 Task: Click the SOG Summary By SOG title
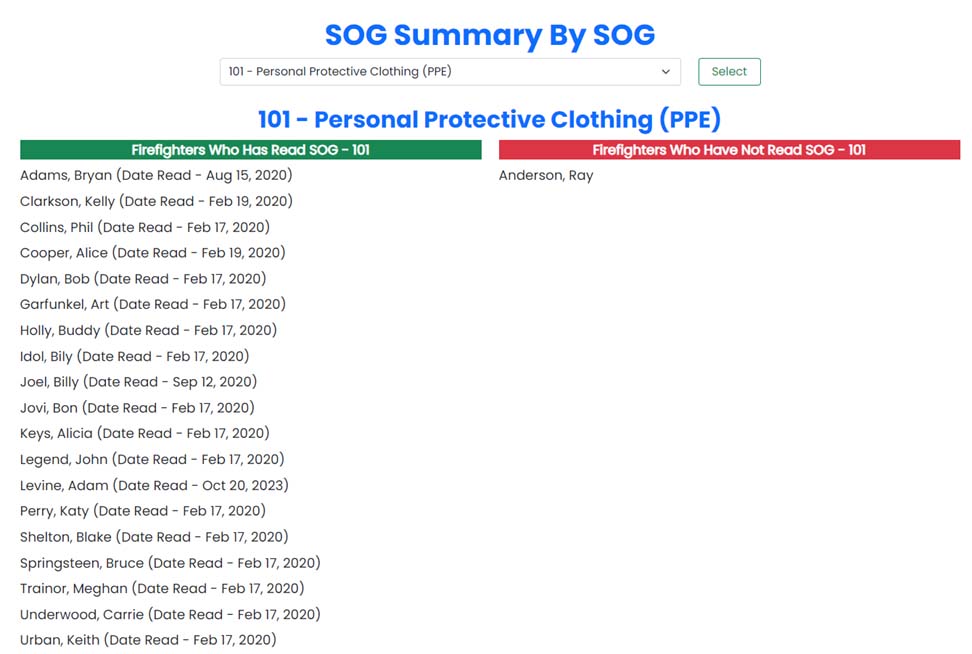489,34
